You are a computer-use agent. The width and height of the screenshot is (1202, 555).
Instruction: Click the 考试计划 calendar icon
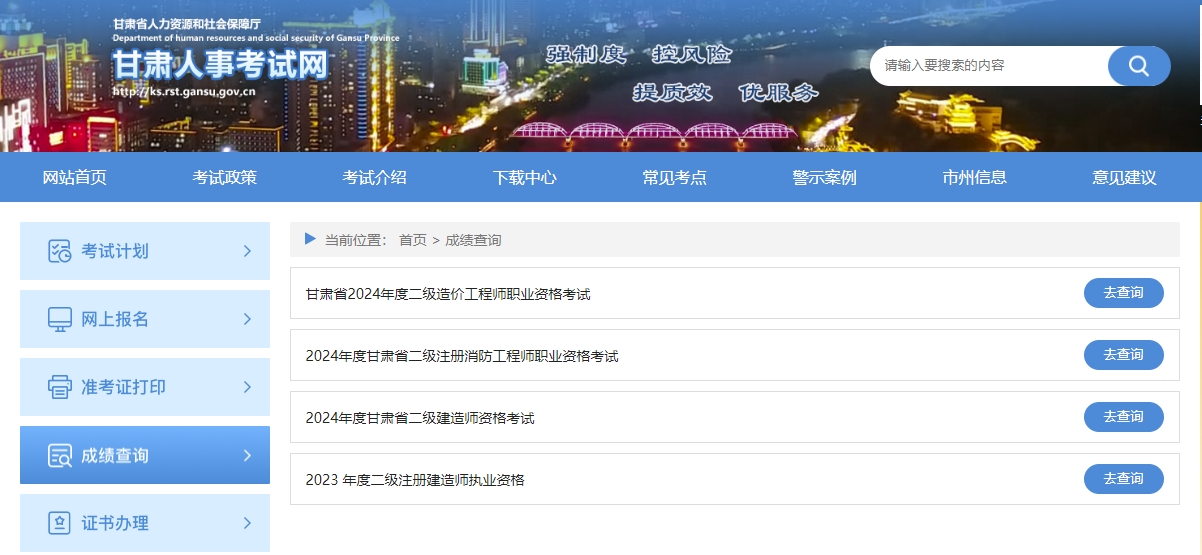[60, 251]
